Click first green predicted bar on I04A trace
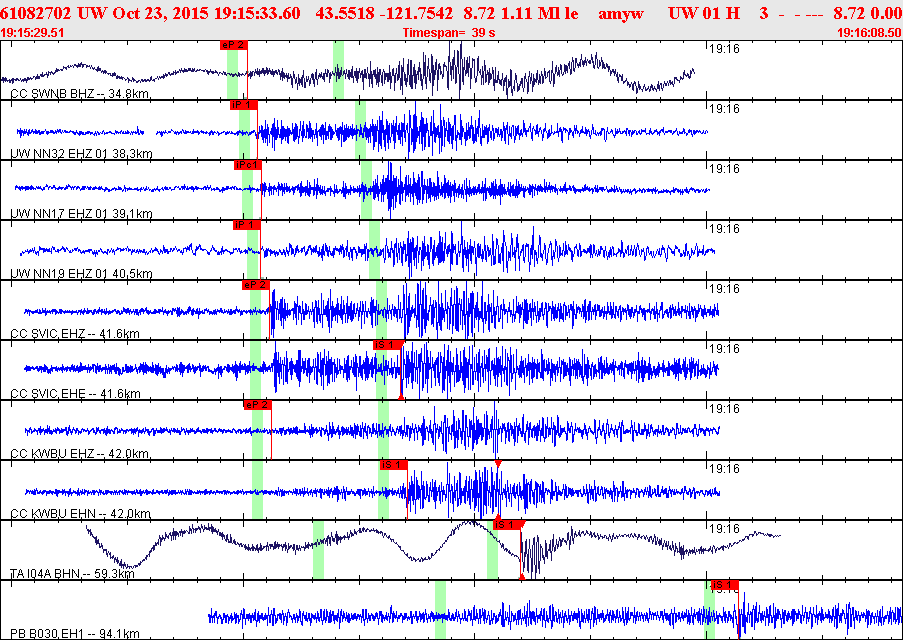903x640 pixels. click(x=318, y=550)
